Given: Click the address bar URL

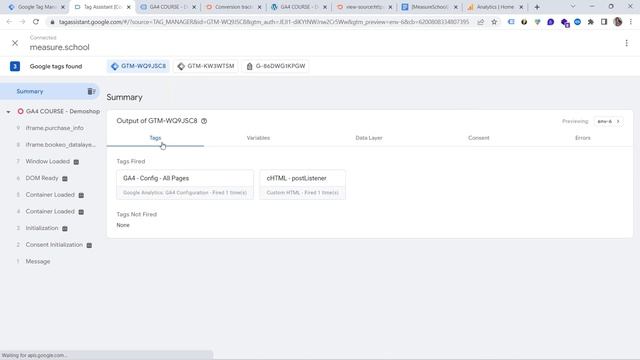Looking at the screenshot, I should pos(264,22).
